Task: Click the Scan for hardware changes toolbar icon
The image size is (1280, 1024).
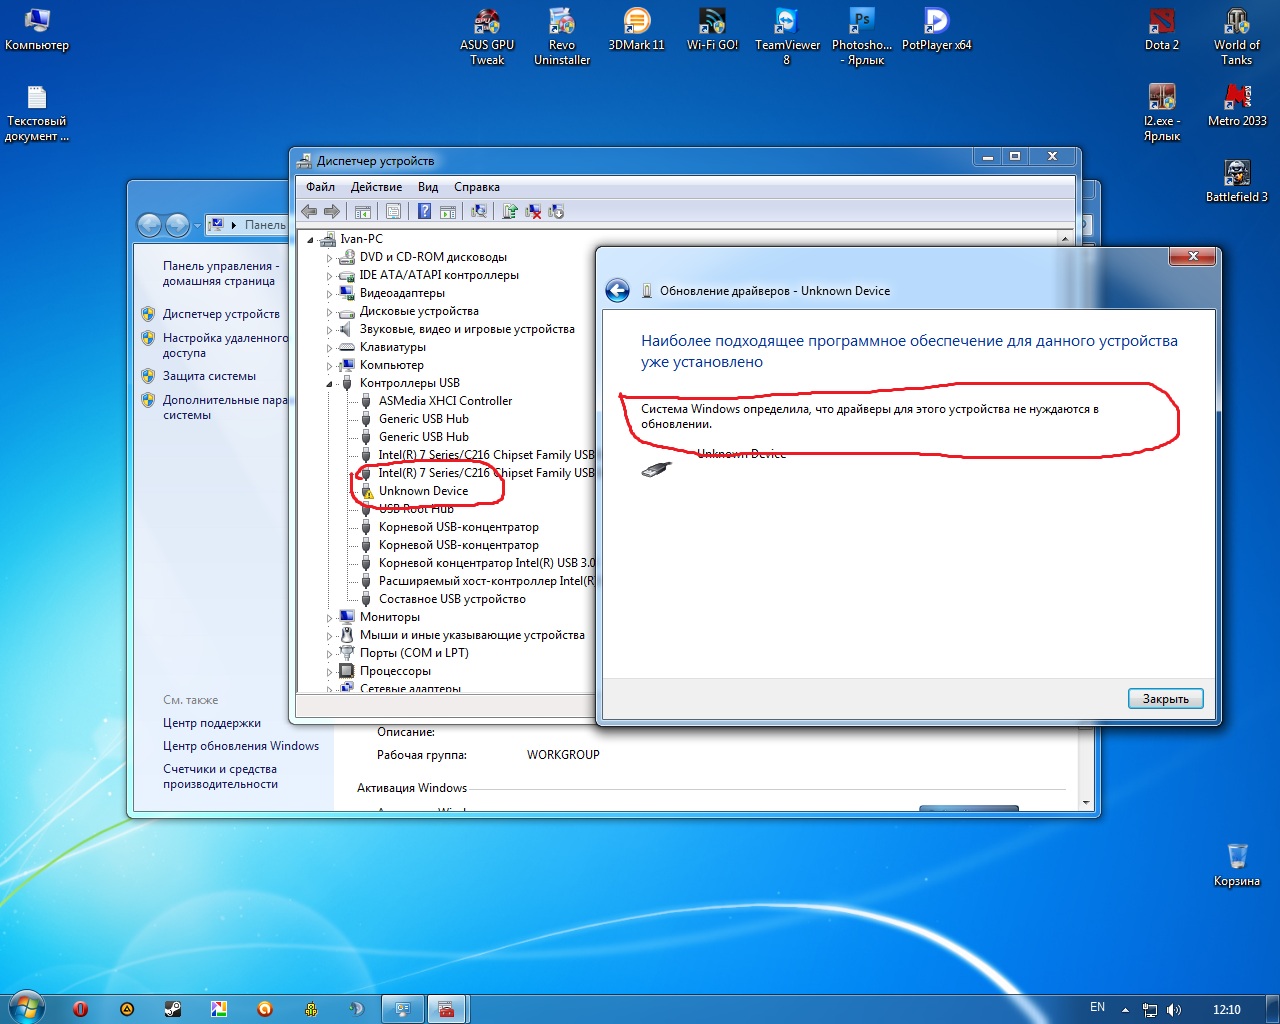Action: (x=479, y=211)
